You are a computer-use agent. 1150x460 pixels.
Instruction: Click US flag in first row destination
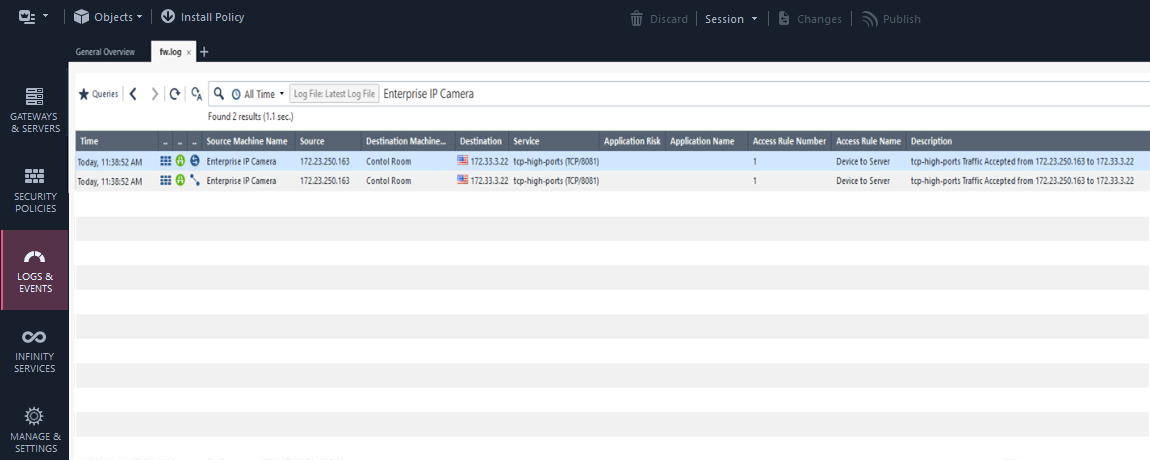coord(462,161)
